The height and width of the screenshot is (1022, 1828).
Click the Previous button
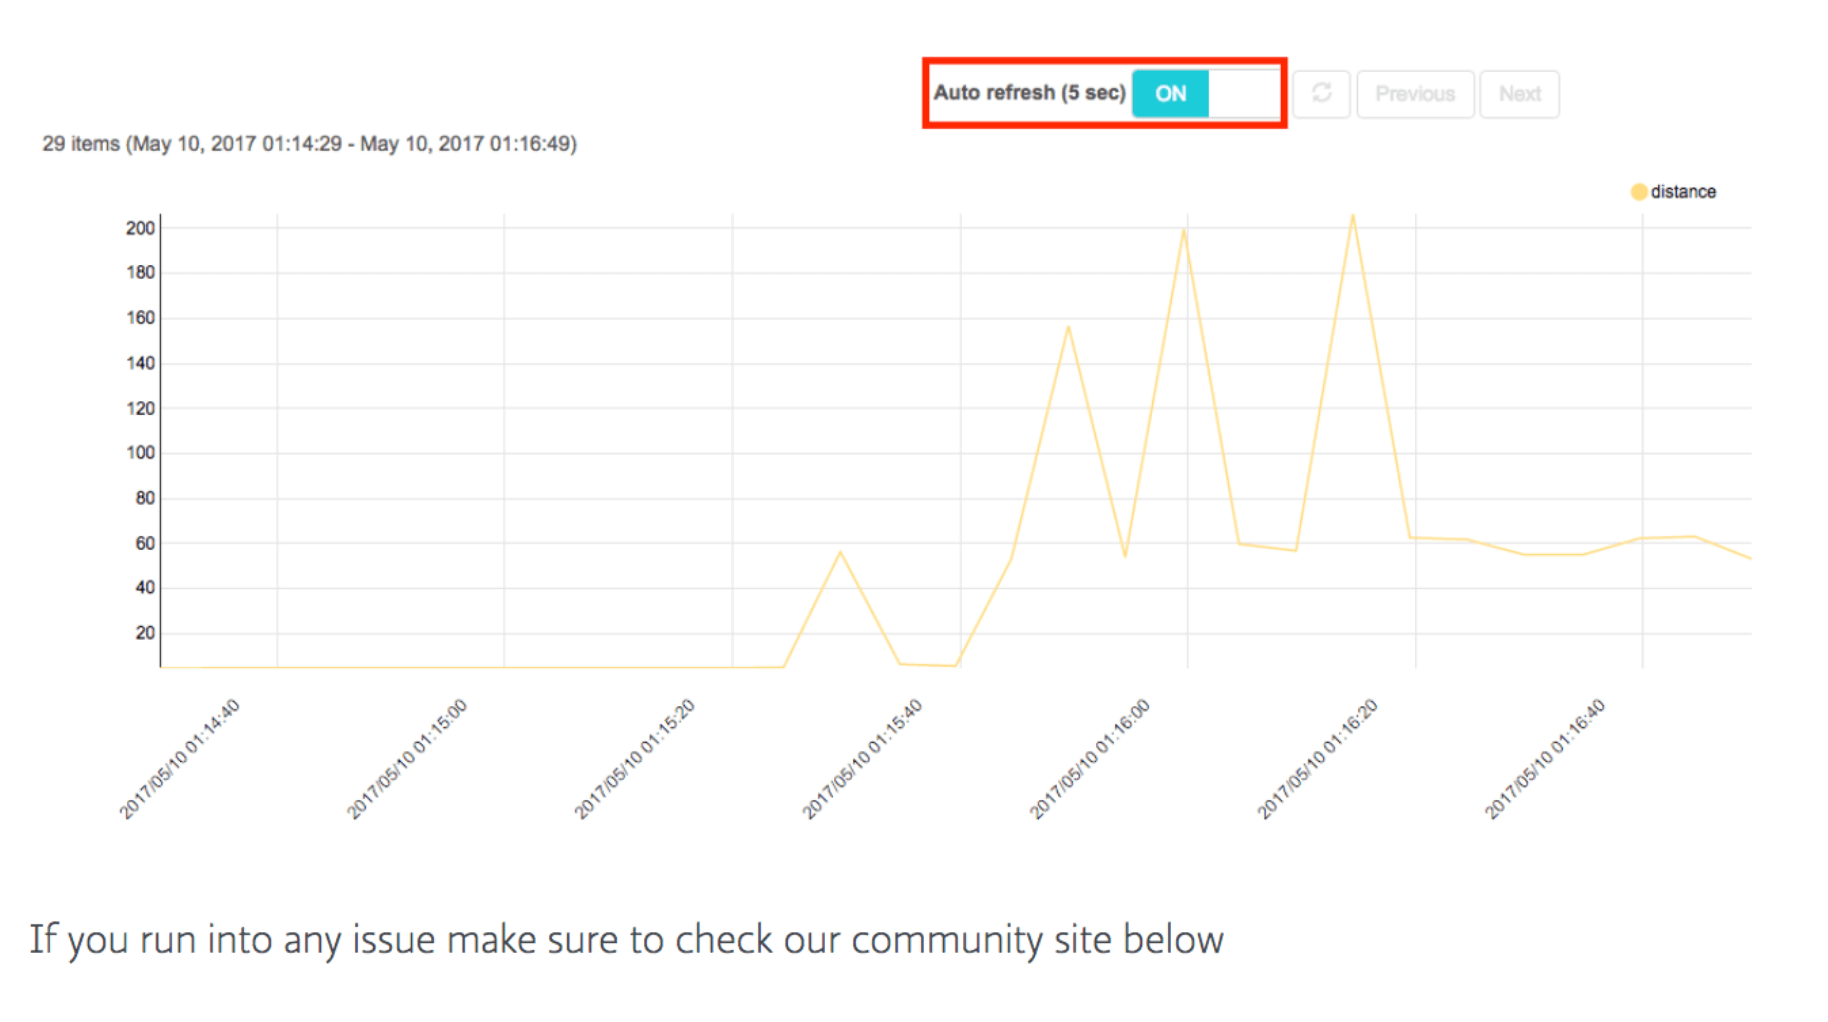click(1415, 94)
